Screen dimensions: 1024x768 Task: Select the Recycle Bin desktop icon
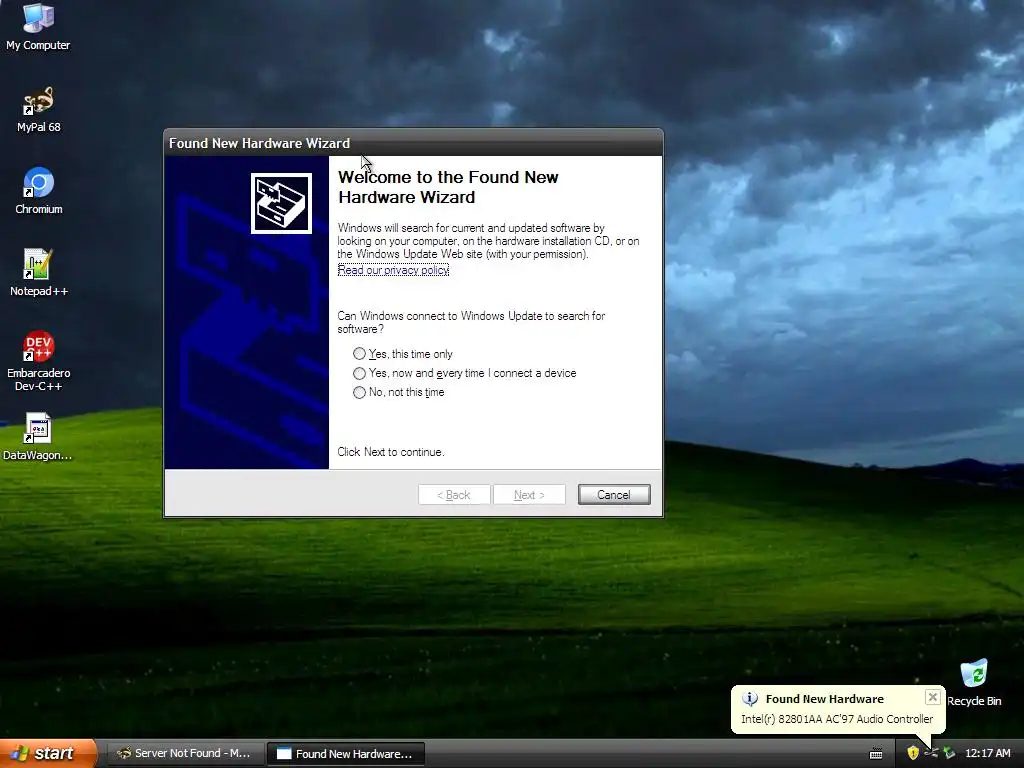(x=974, y=683)
